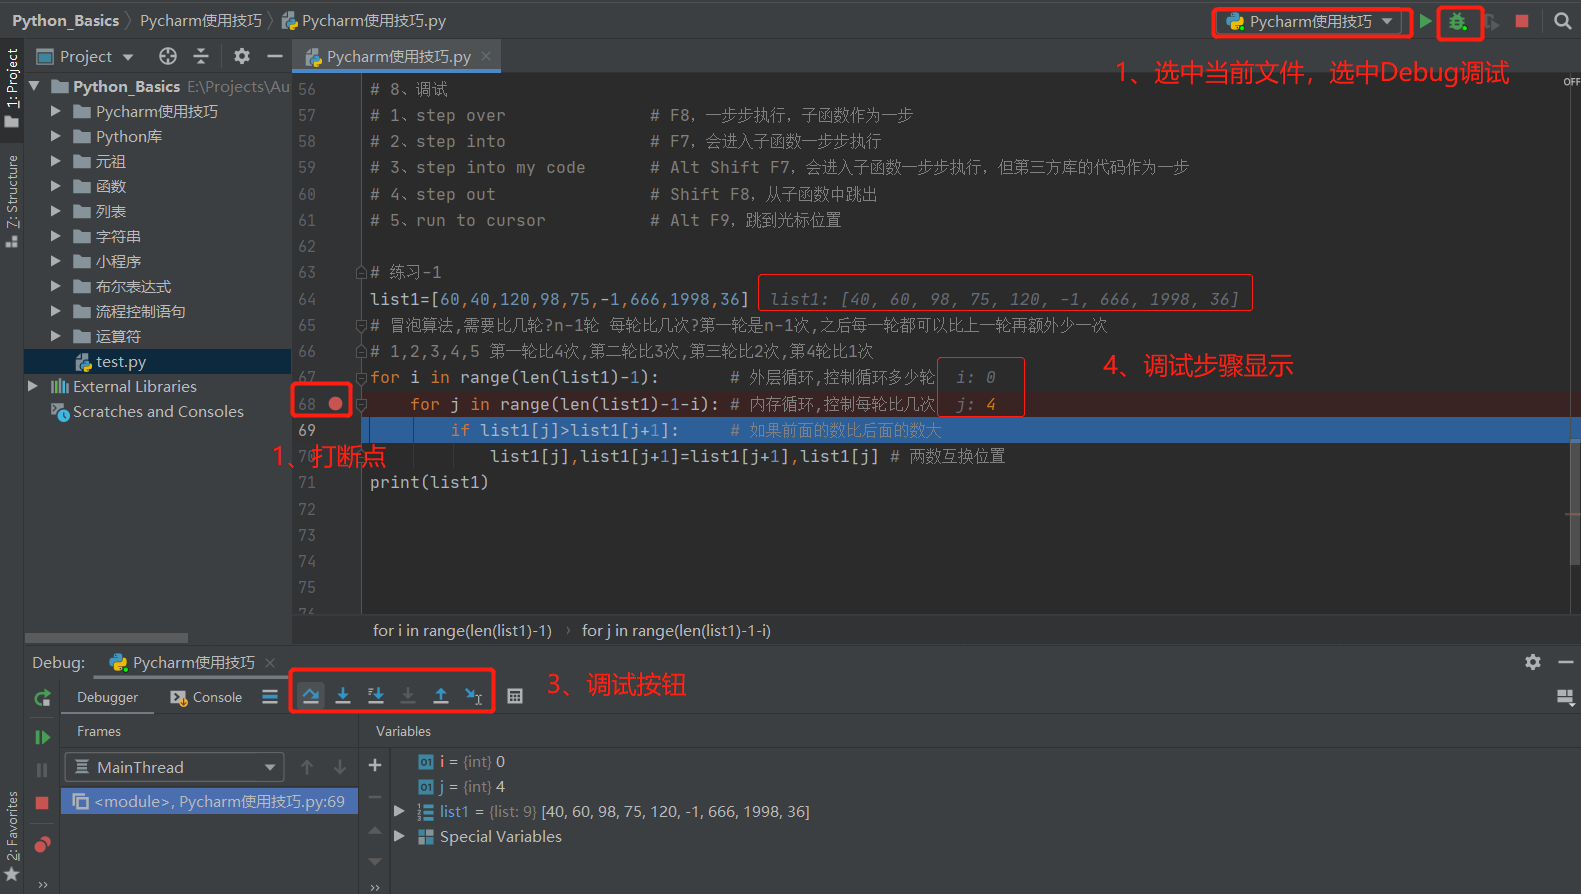Screen dimensions: 1581x894
Task: Resume program with the green resume icon
Action: pyautogui.click(x=42, y=737)
